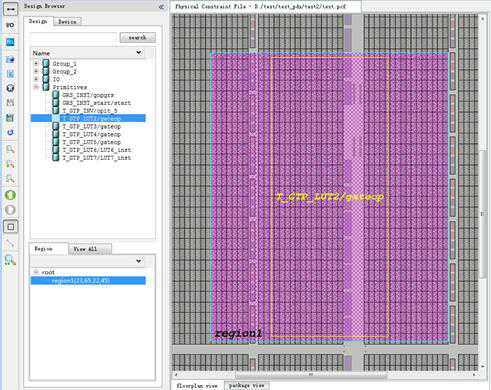Expand the Group_1 tree node

coord(36,63)
